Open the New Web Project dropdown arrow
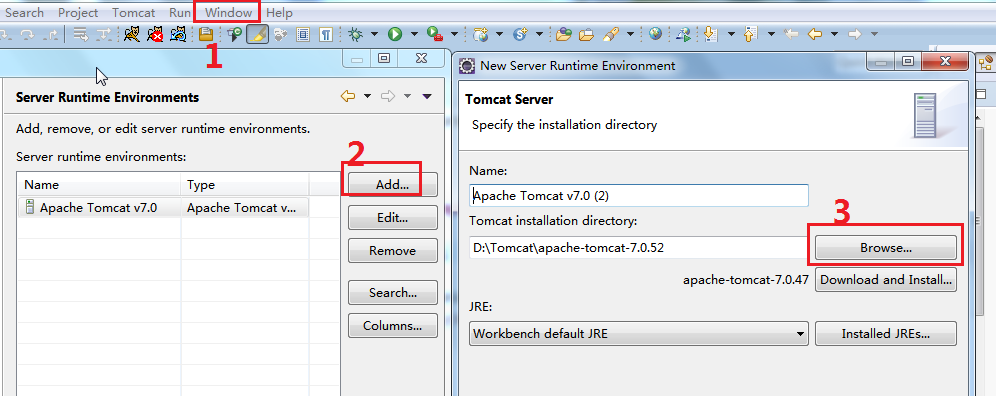This screenshot has height=396, width=996. tap(499, 34)
